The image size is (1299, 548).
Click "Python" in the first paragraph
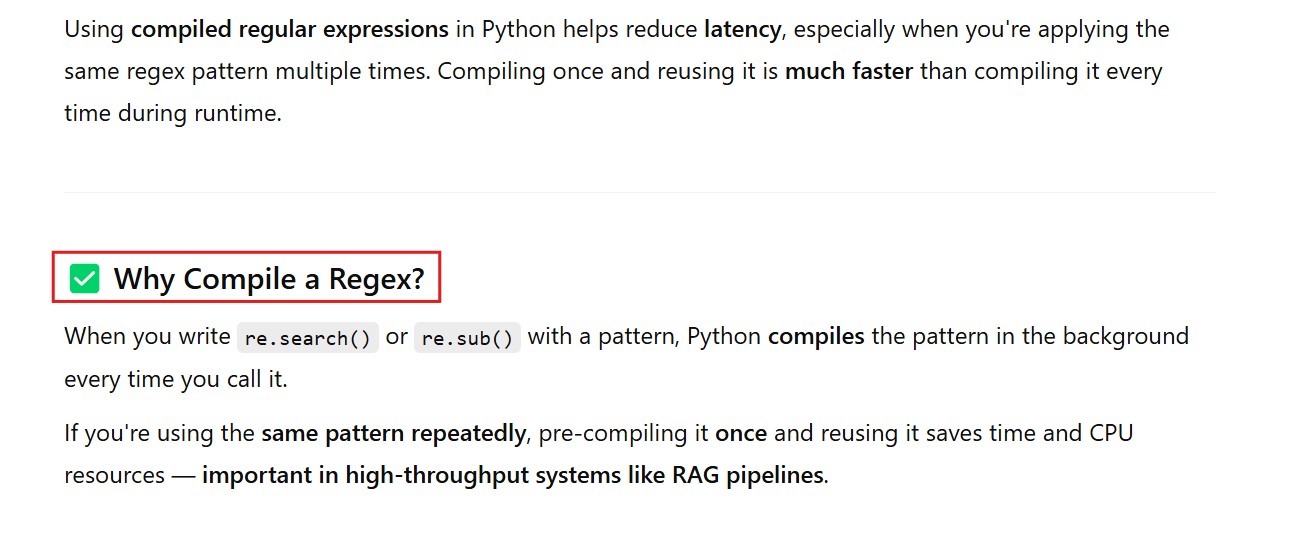pos(518,29)
